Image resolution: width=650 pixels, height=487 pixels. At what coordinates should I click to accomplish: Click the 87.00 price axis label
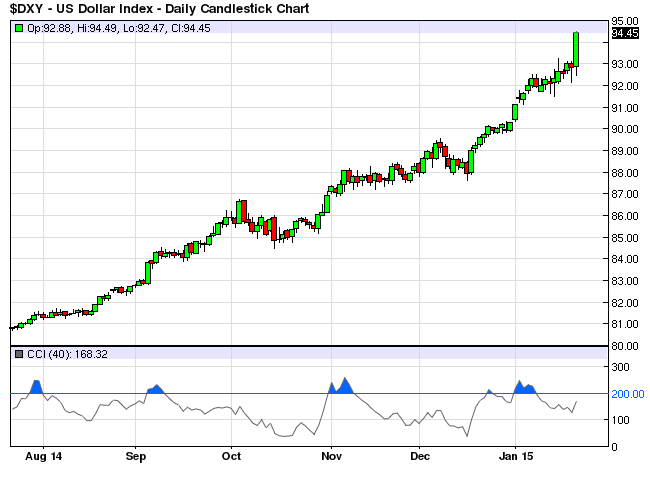pos(625,194)
